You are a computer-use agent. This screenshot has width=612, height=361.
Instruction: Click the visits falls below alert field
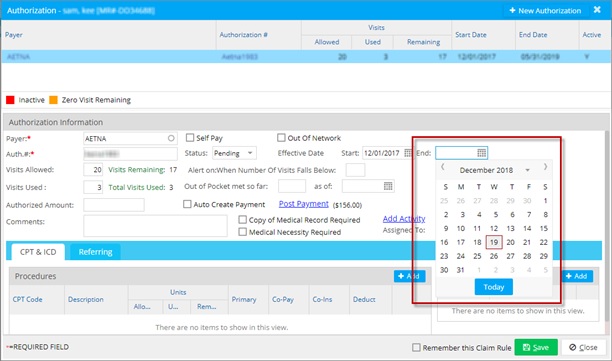[x=355, y=170]
